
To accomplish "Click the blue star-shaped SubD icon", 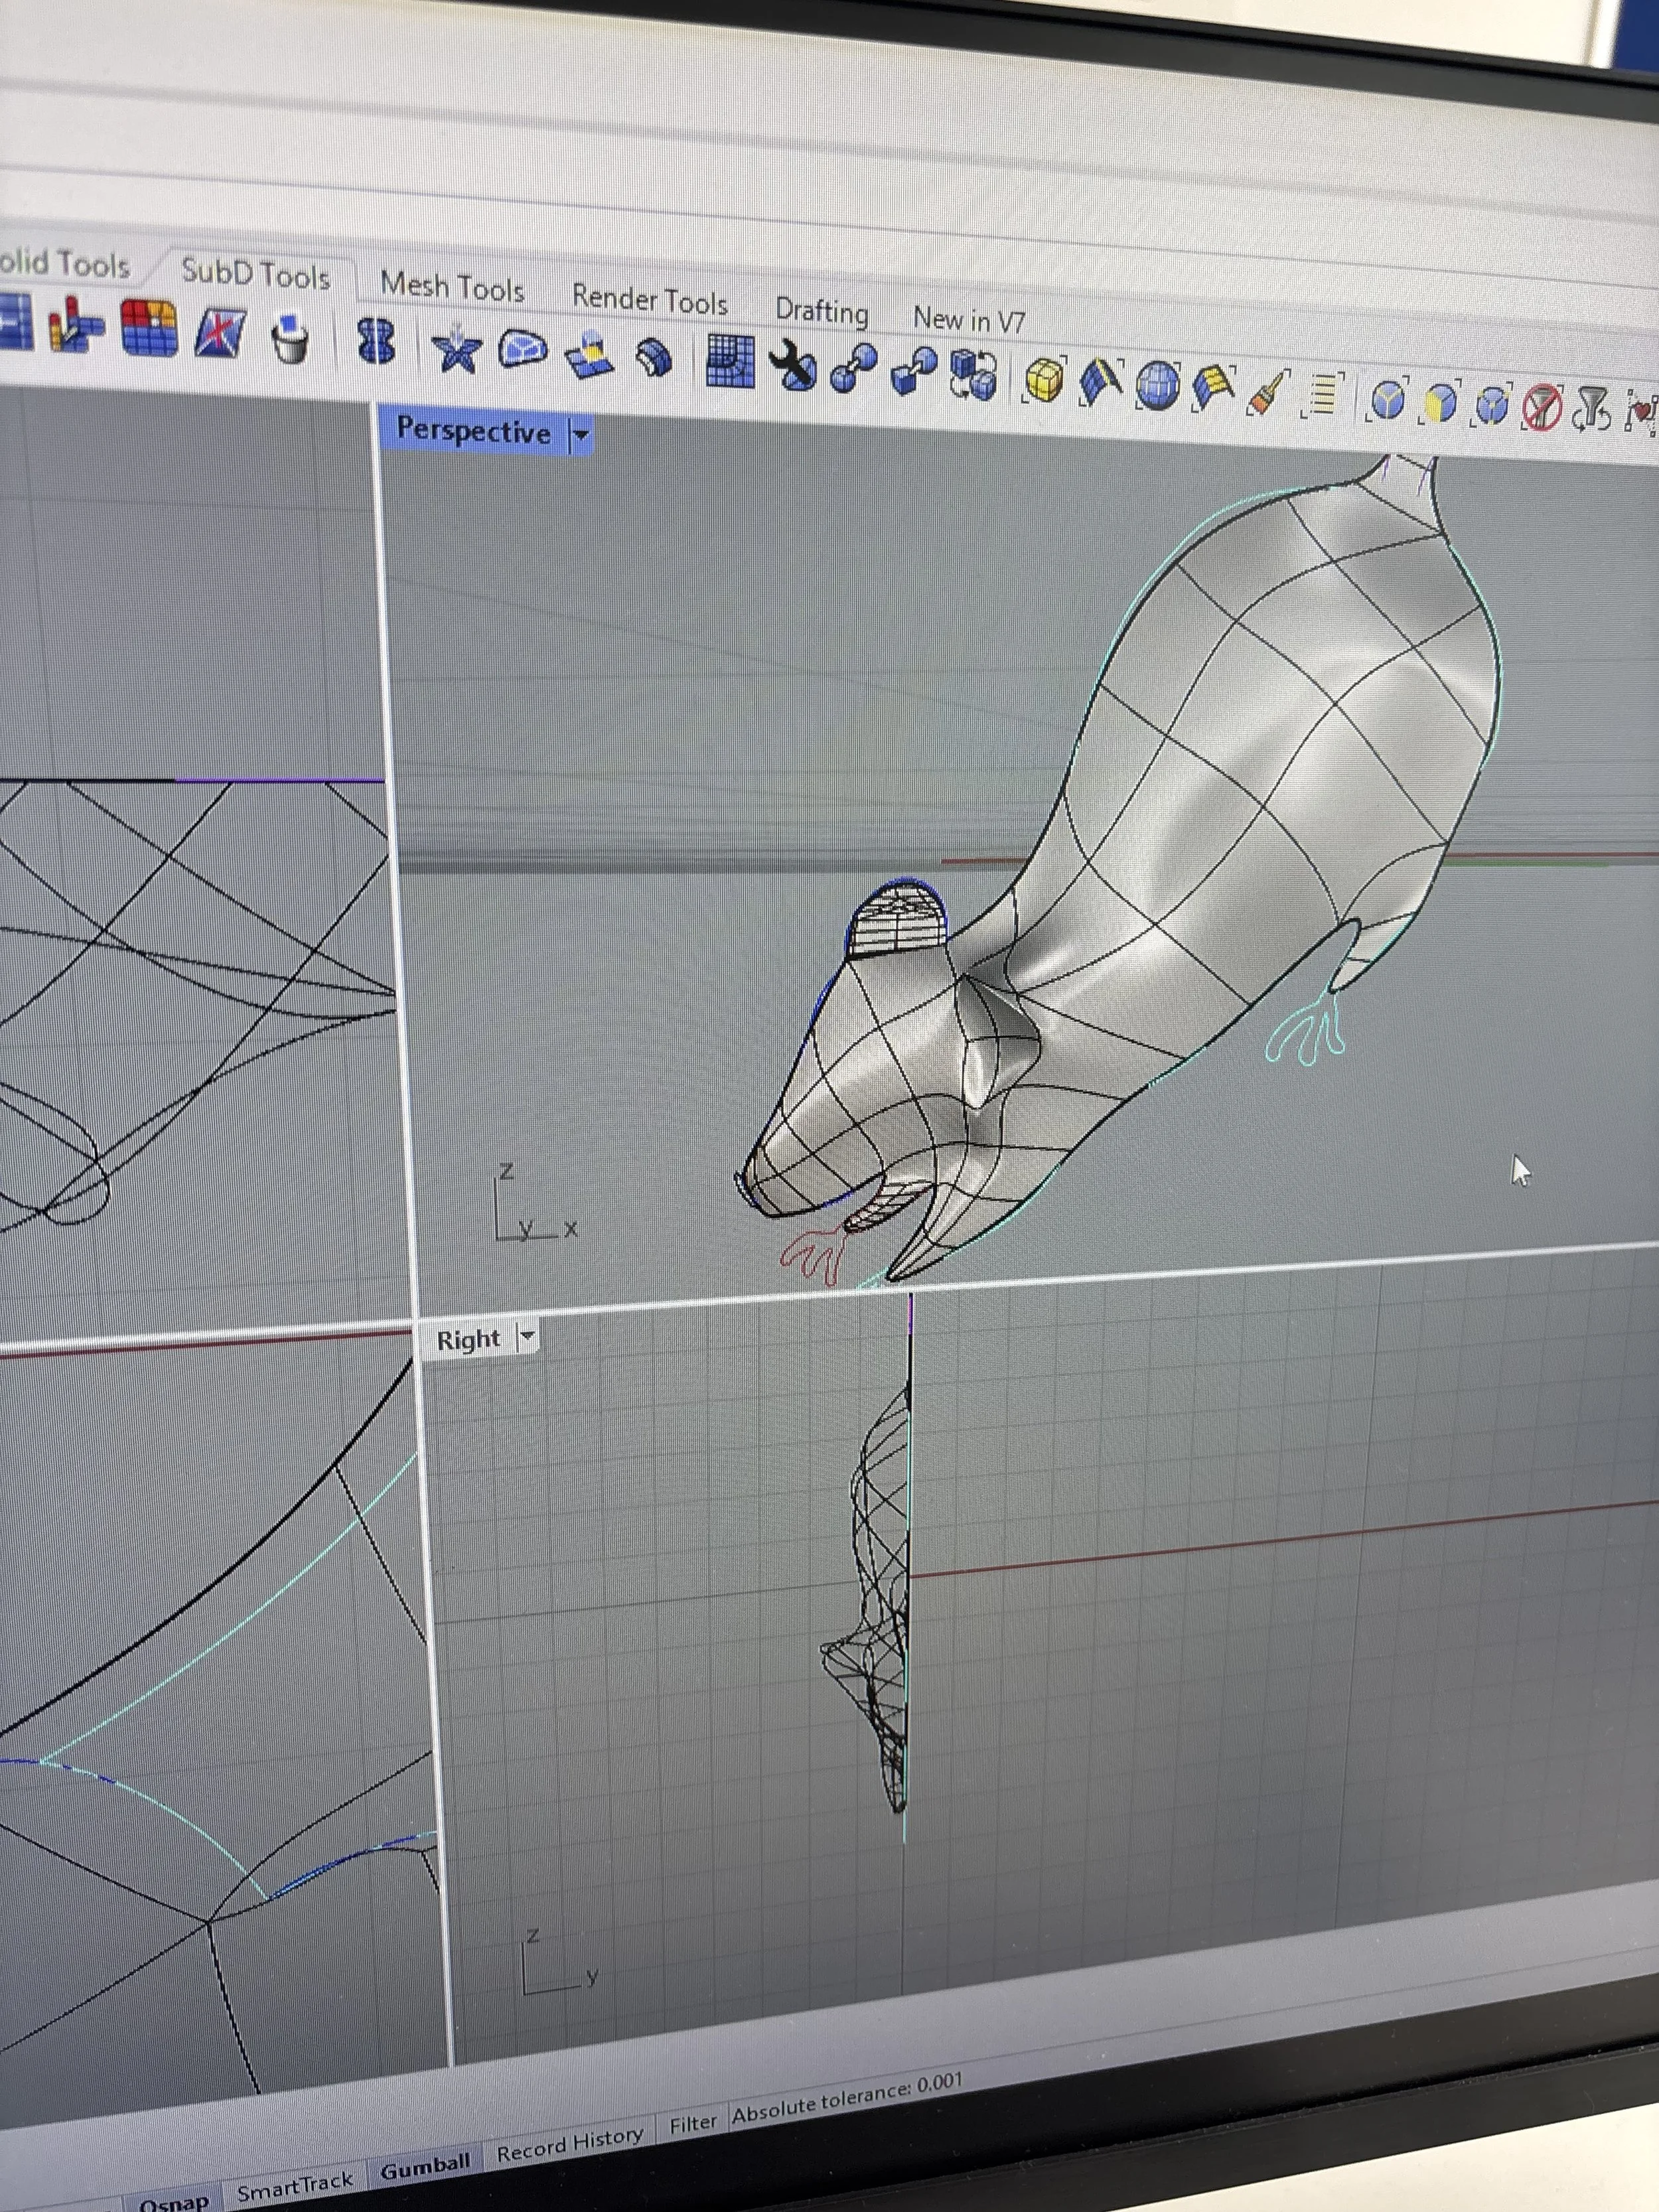I will coord(455,350).
